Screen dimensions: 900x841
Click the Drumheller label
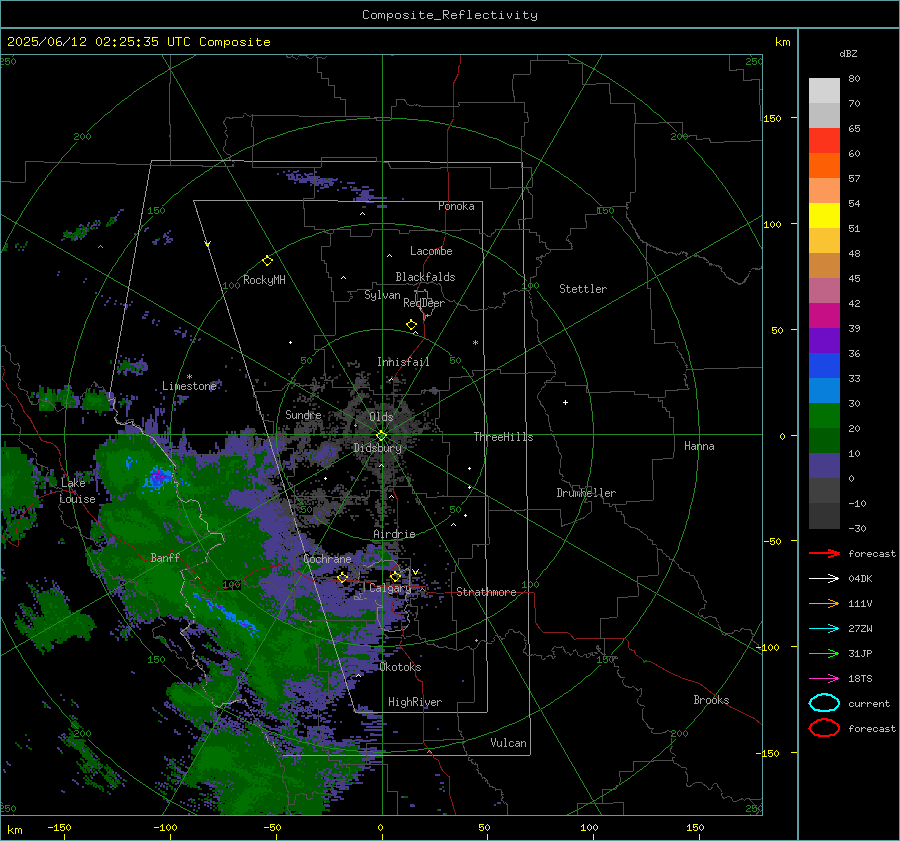586,493
